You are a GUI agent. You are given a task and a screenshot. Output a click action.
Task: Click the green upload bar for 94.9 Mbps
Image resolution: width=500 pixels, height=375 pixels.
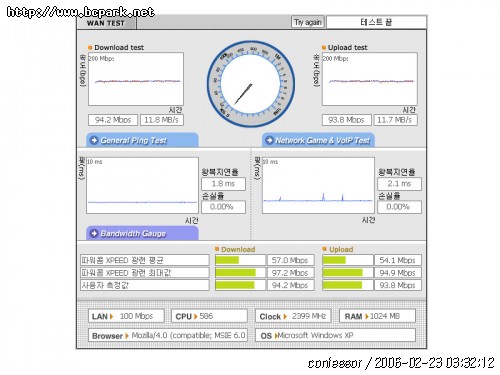[x=342, y=273]
